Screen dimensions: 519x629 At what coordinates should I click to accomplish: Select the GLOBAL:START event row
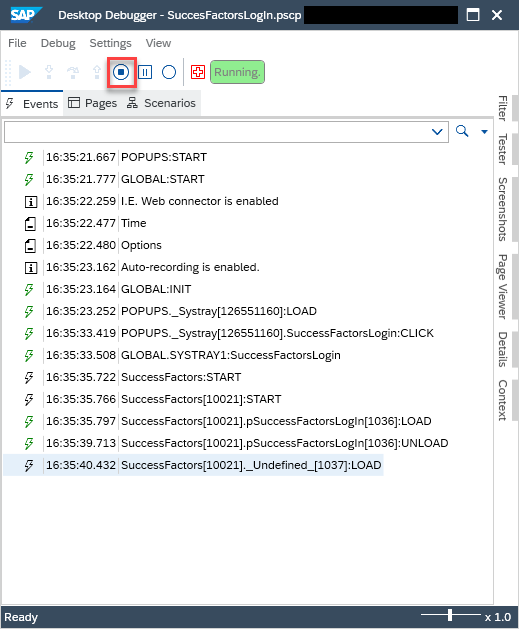(x=162, y=179)
